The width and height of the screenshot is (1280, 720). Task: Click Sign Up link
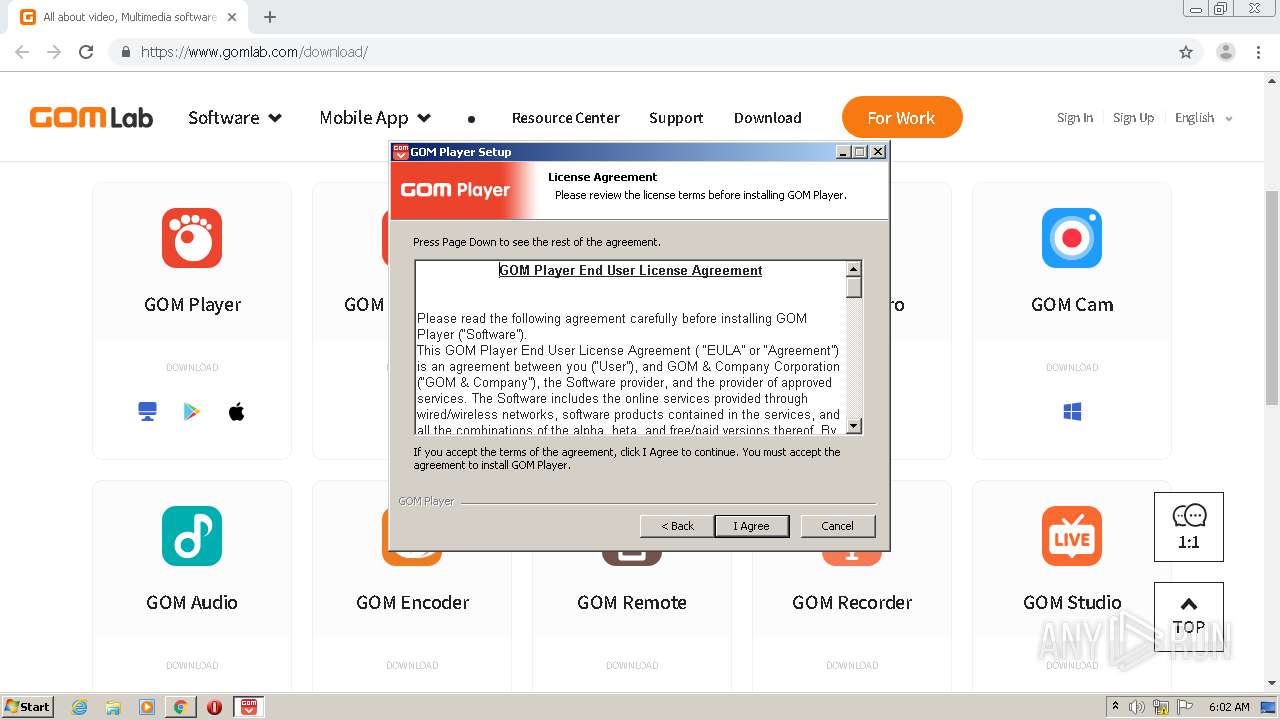(x=1134, y=118)
